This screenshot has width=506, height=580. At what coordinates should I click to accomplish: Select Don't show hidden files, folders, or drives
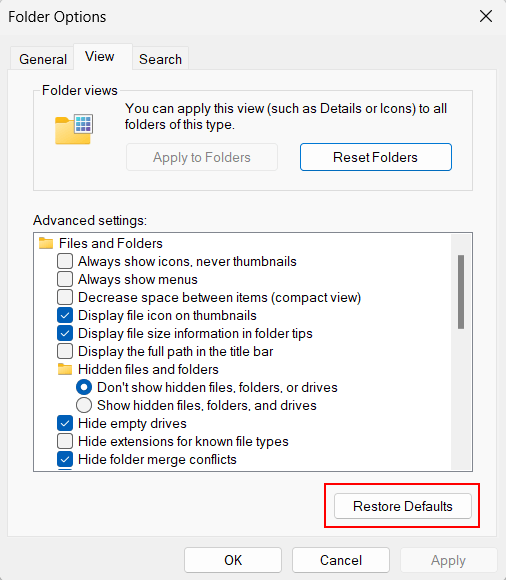[x=84, y=387]
